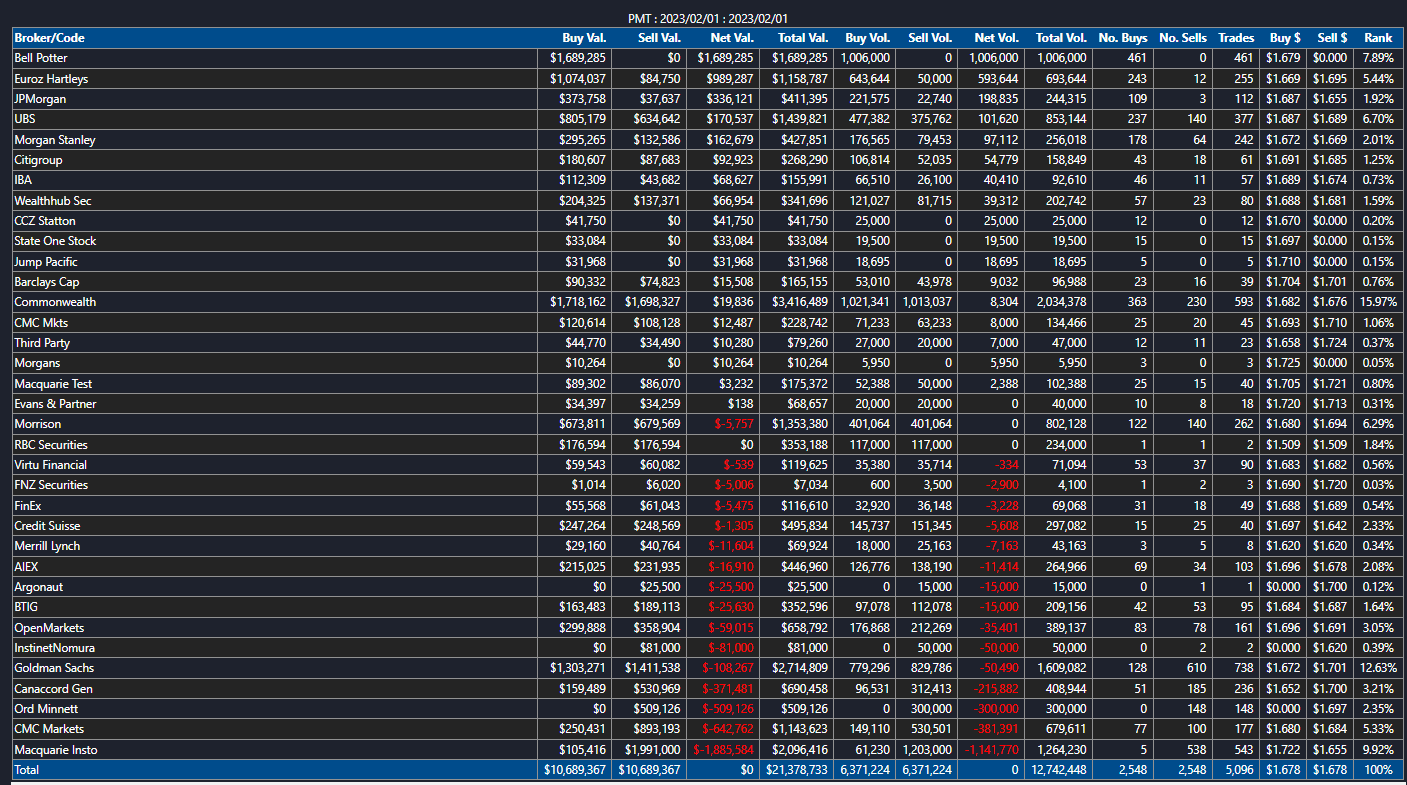The height and width of the screenshot is (785, 1407).
Task: Select the InstinetNomura broker name
Action: 54,648
